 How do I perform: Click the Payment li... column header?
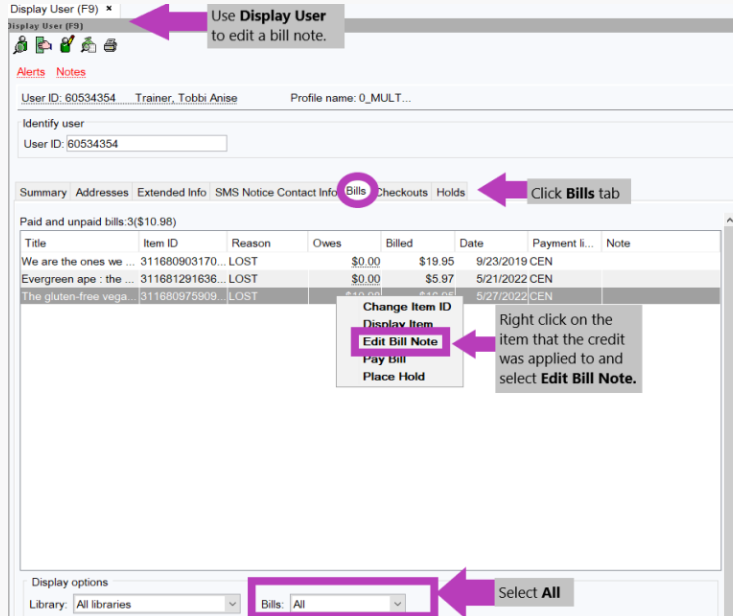point(565,243)
